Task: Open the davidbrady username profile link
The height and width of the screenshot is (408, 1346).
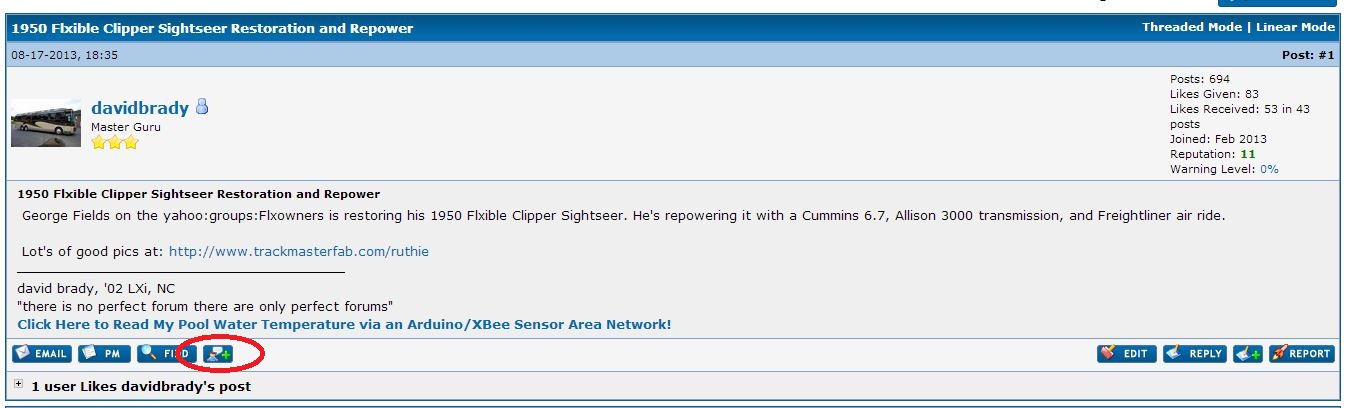Action: [139, 108]
